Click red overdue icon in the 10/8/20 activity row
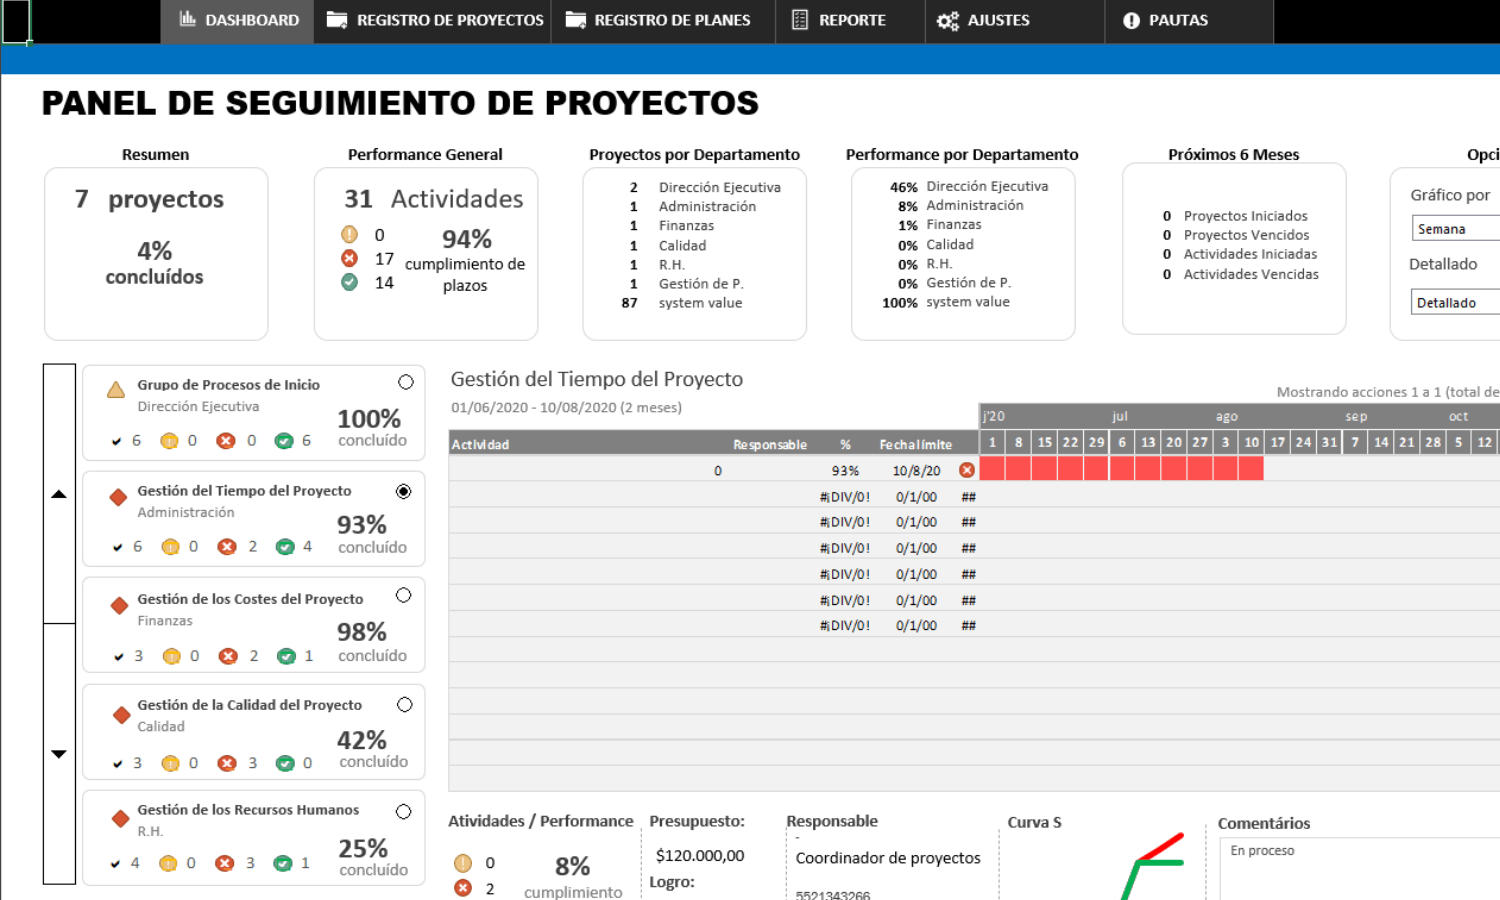 coord(966,470)
